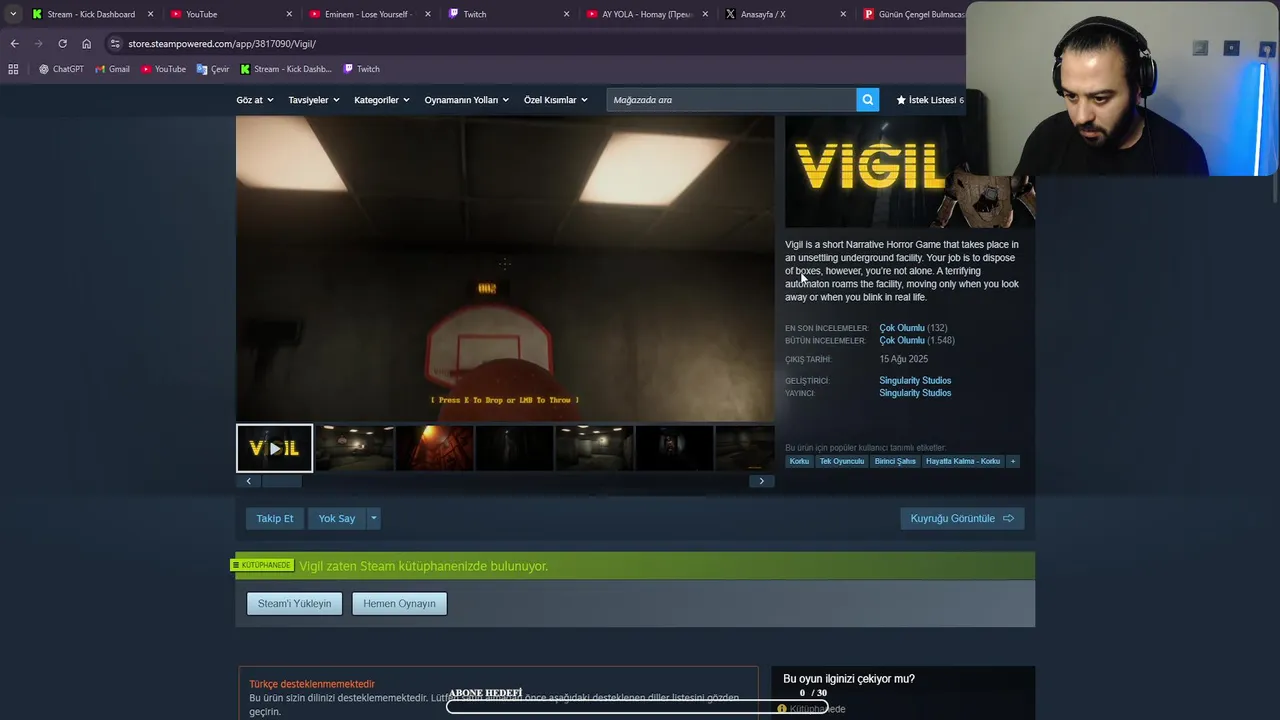Screen dimensions: 1280x720
Task: Go to the browser home page icon
Action: click(86, 43)
